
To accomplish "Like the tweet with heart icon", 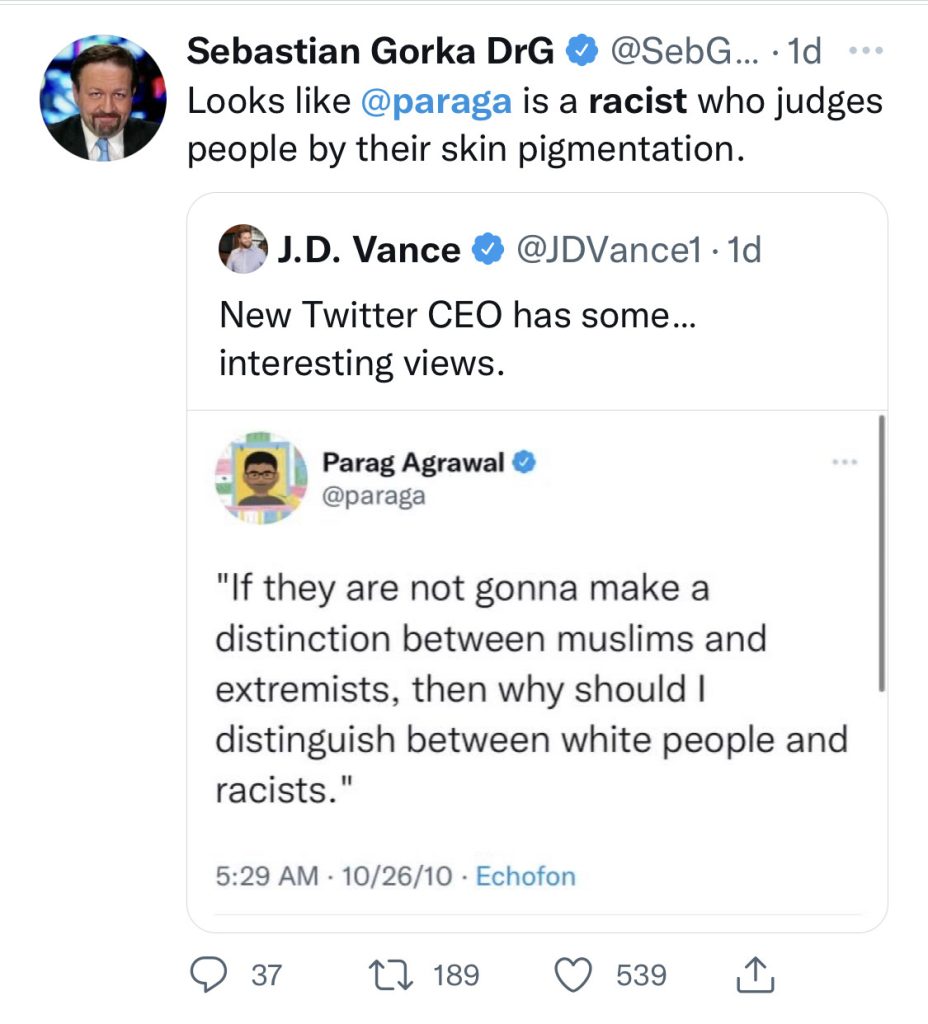I will [576, 974].
